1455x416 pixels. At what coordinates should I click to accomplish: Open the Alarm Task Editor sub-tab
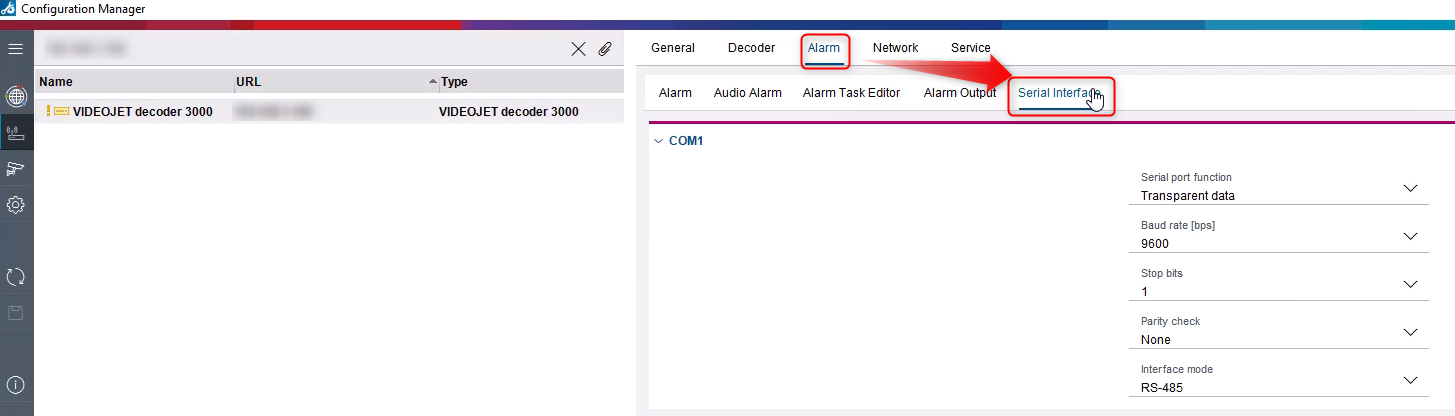point(852,93)
